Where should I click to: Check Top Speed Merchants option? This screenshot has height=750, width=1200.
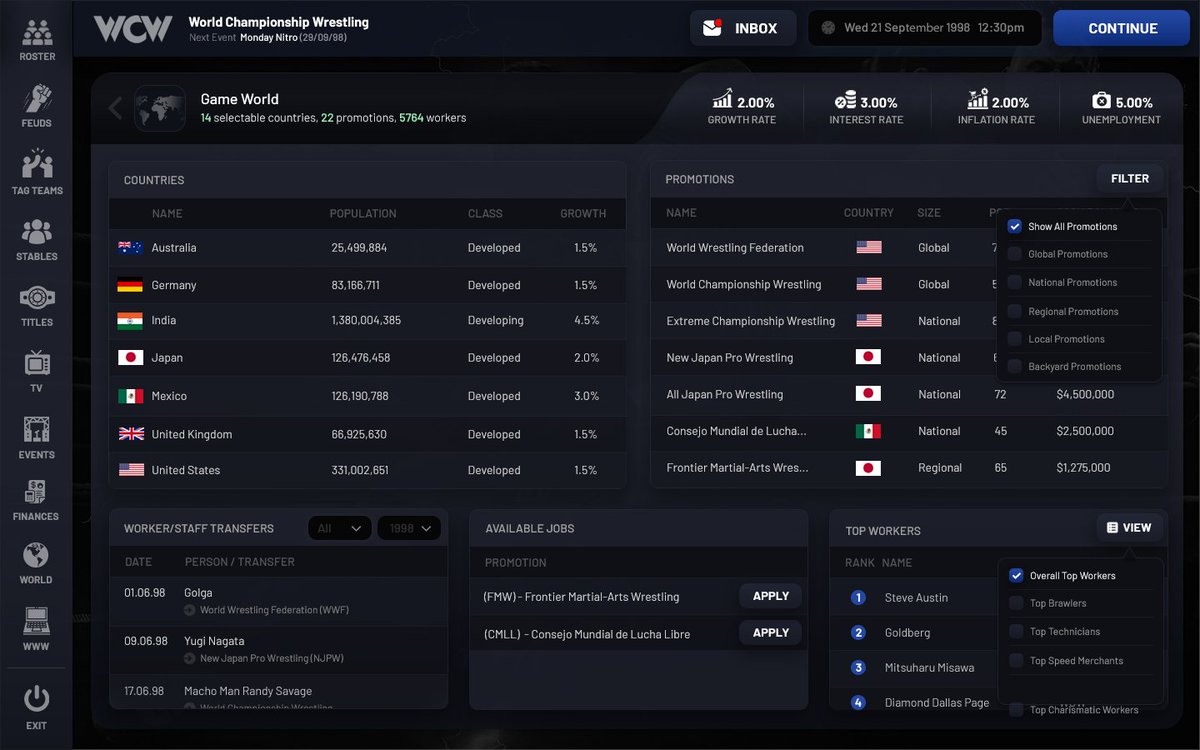click(1016, 660)
